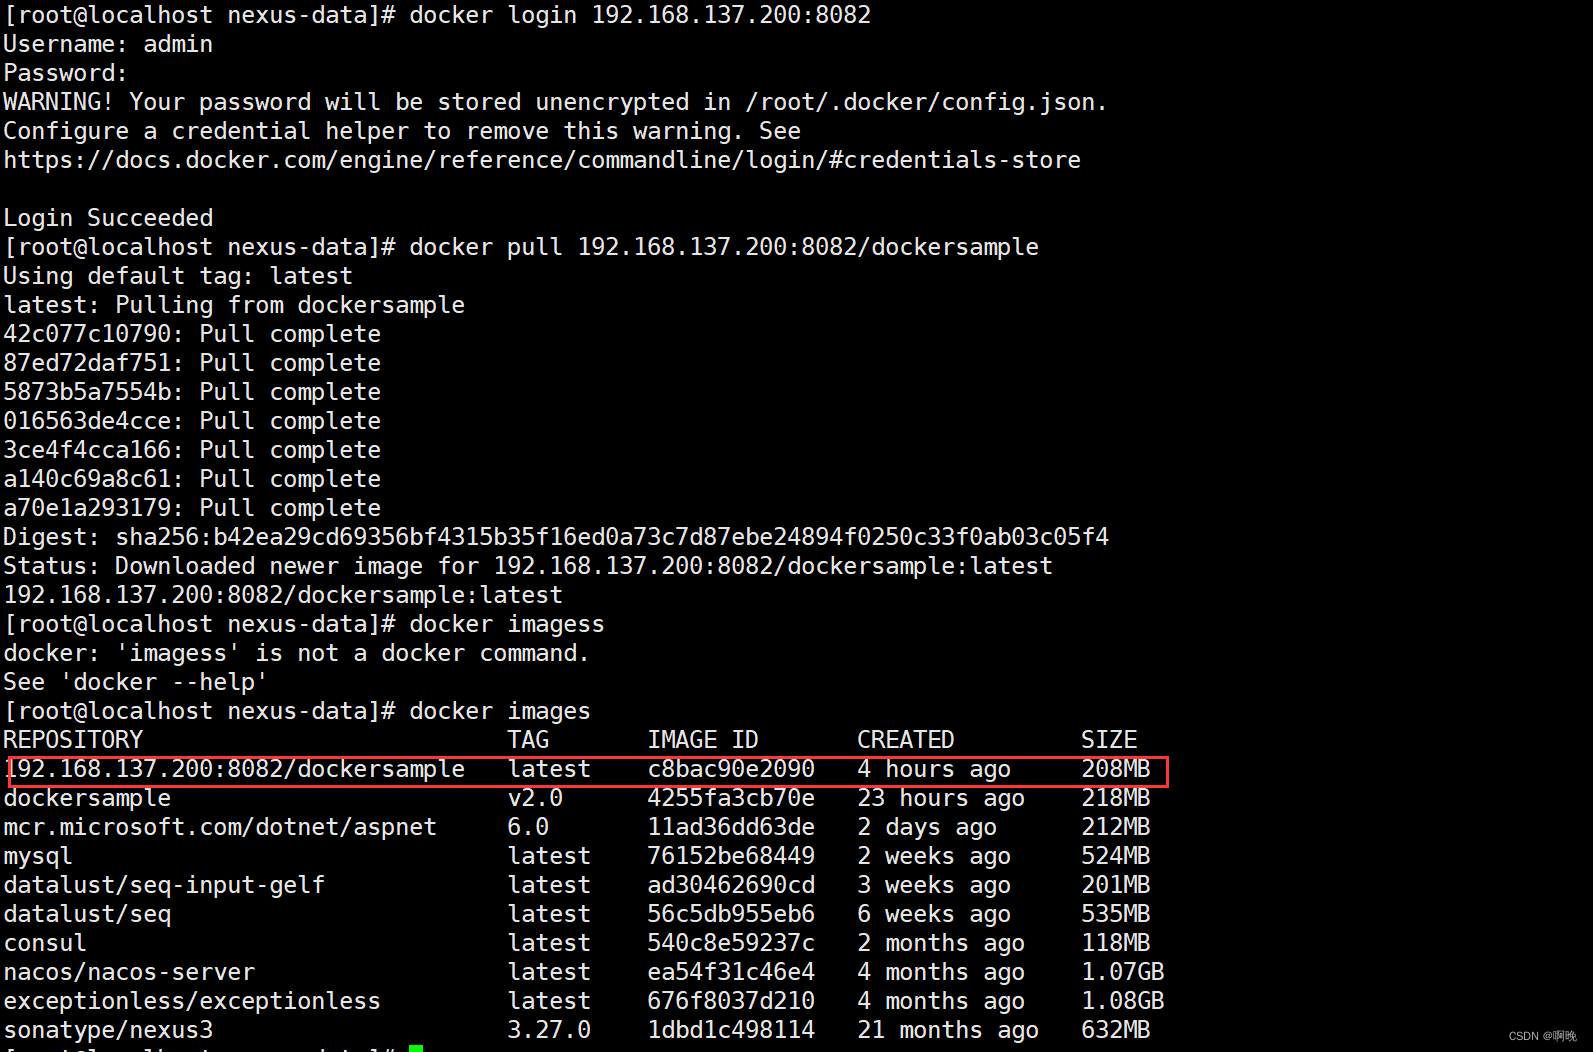Select the 'Username: admin' line
The image size is (1593, 1052).
(108, 44)
